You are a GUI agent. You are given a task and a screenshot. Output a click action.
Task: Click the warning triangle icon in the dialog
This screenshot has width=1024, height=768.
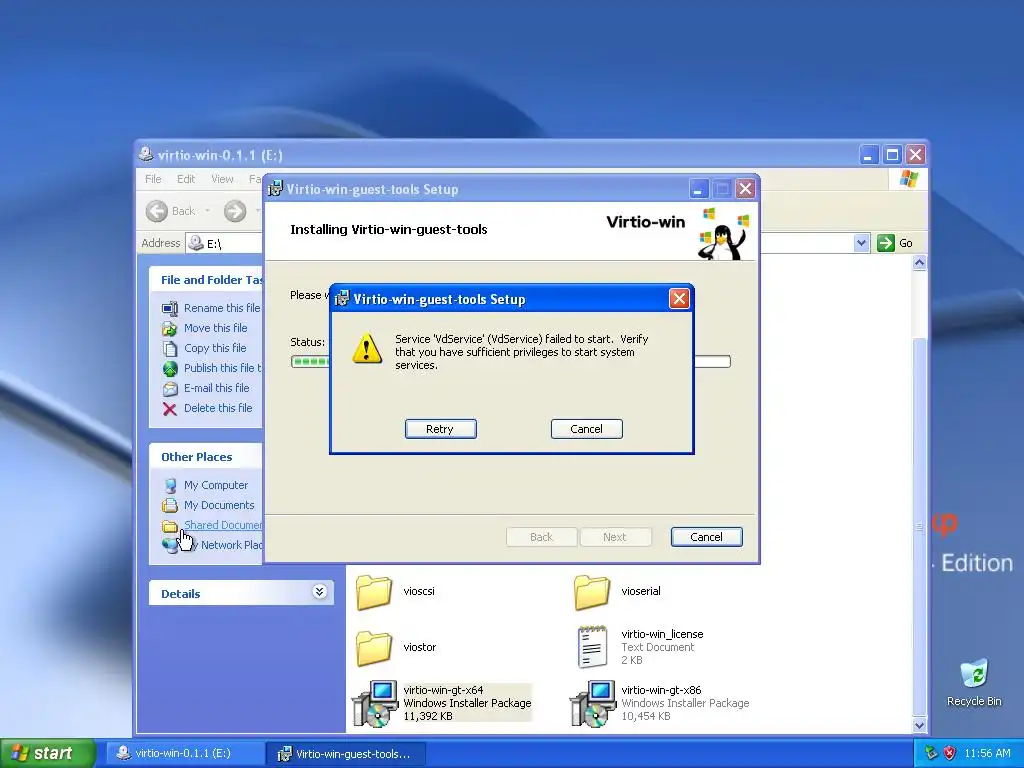coord(367,348)
